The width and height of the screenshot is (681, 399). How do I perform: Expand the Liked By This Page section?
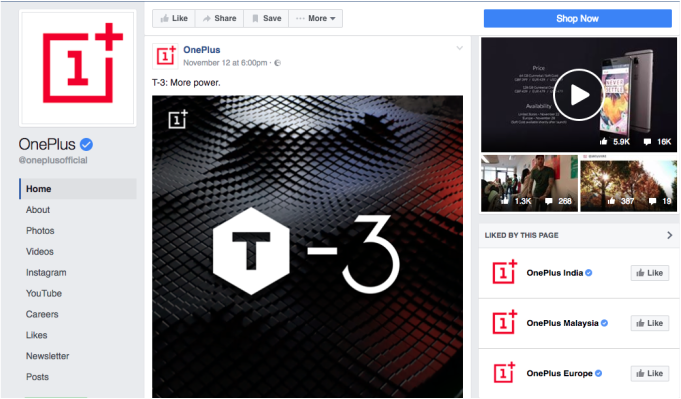[x=669, y=235]
